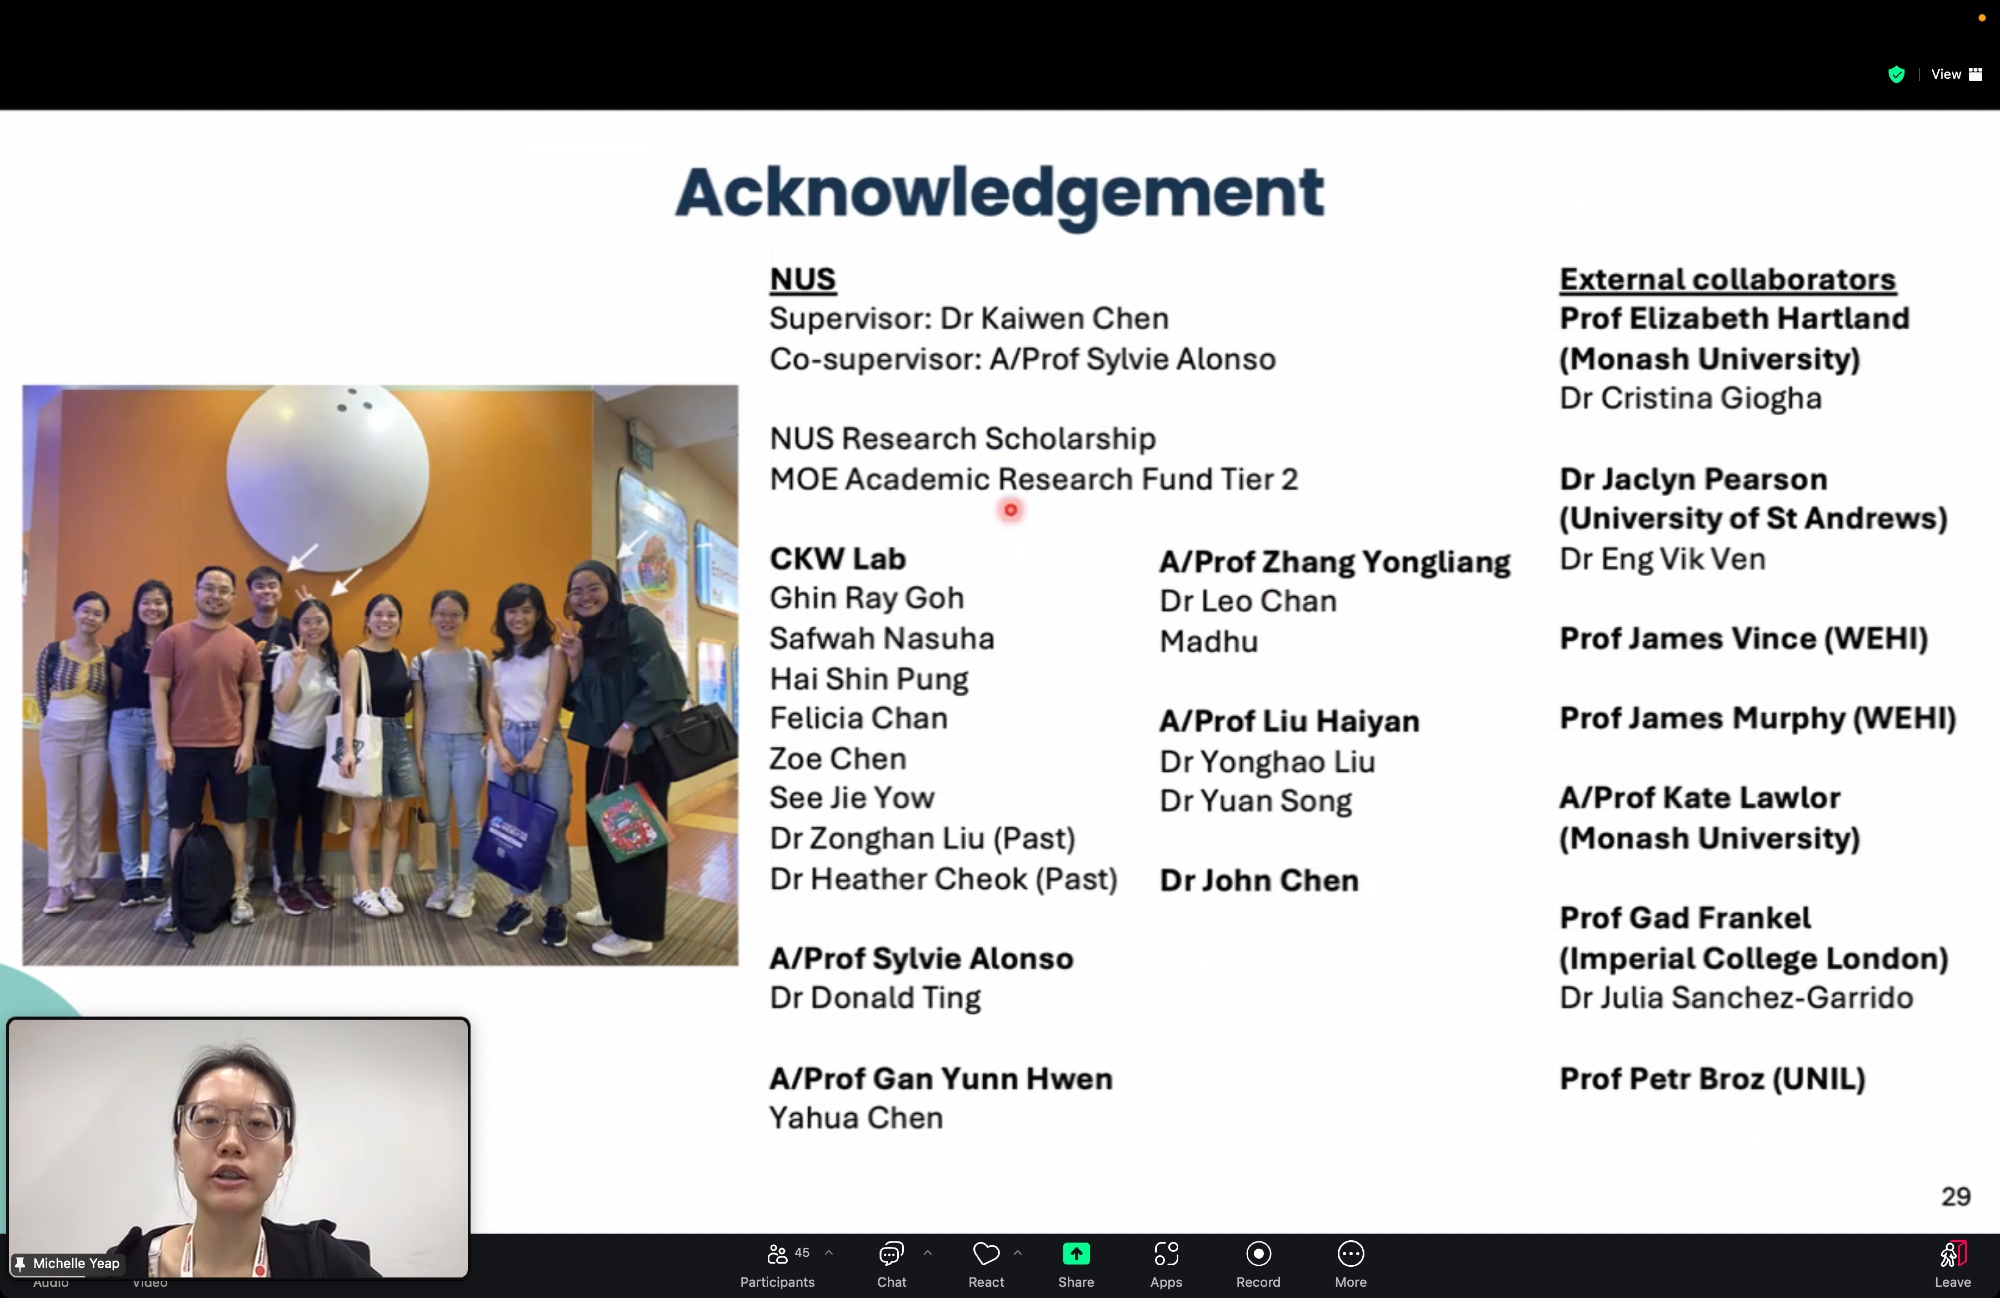Click the Acknowledgement slide title
Viewport: 2000px width, 1298px height.
[999, 192]
